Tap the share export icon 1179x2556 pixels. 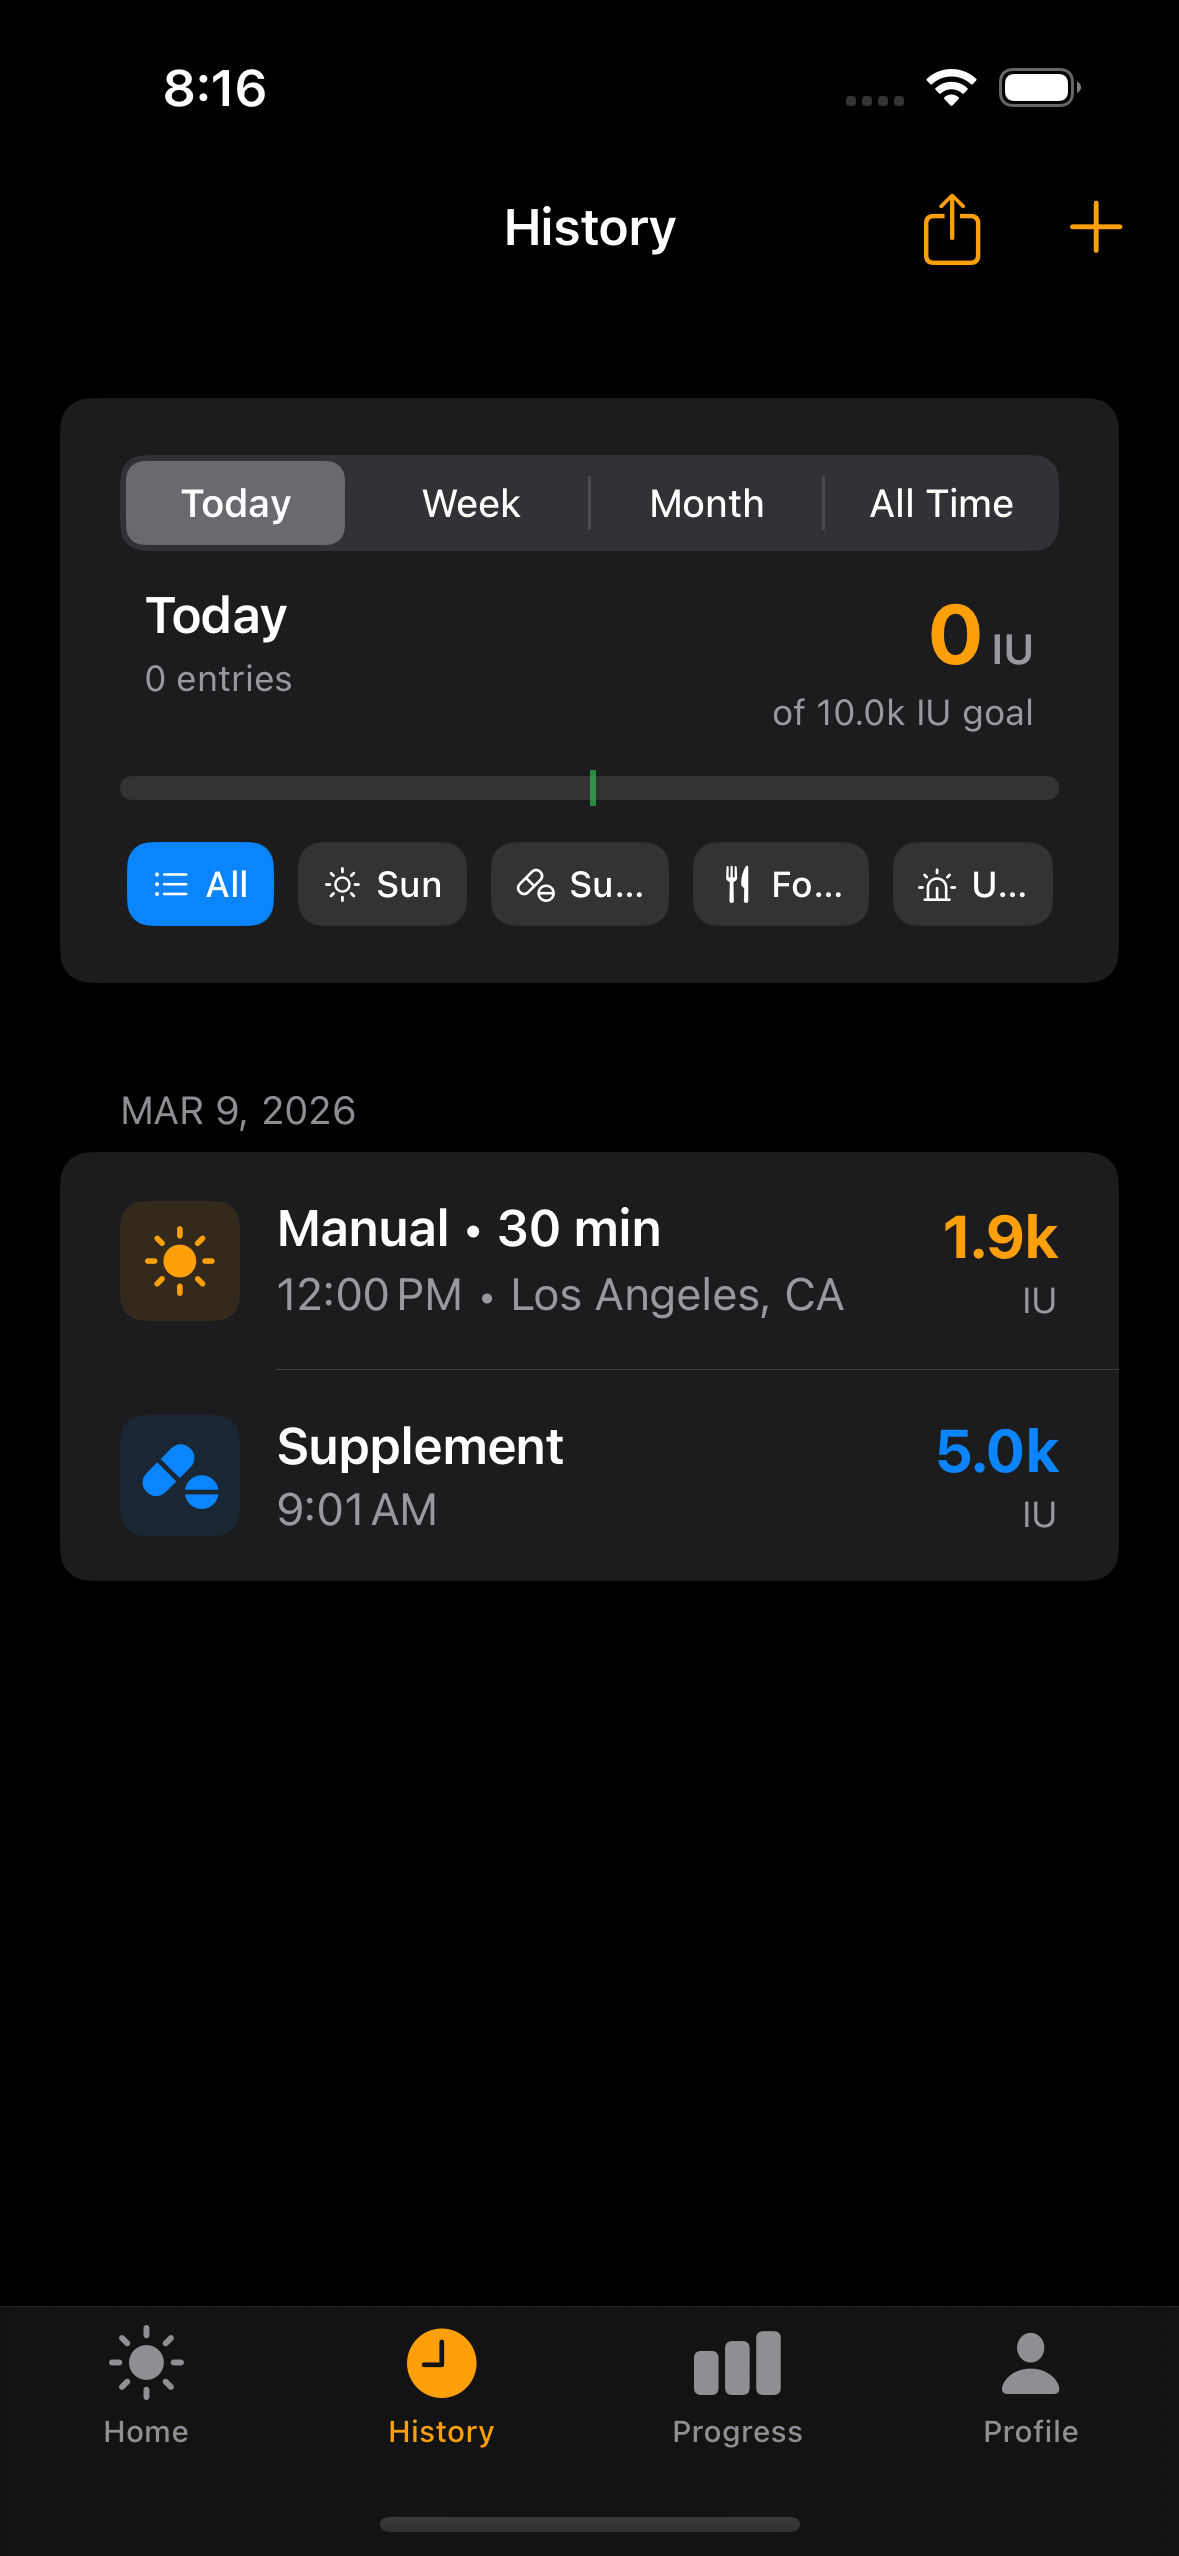[951, 229]
